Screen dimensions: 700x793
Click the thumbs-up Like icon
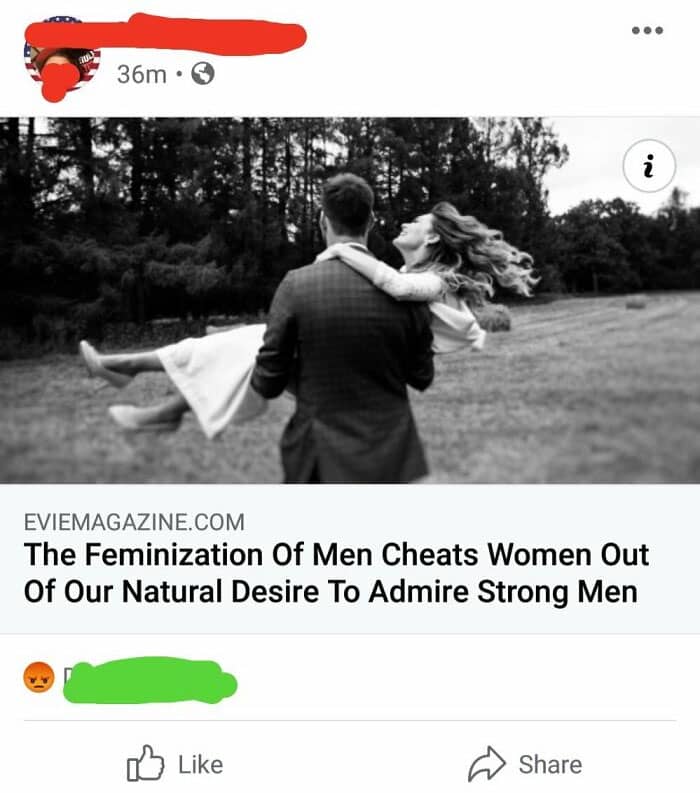coord(145,763)
